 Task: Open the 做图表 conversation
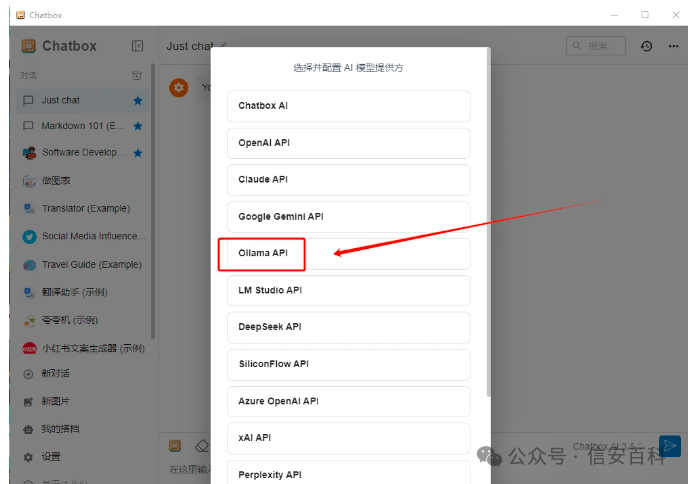coord(83,181)
